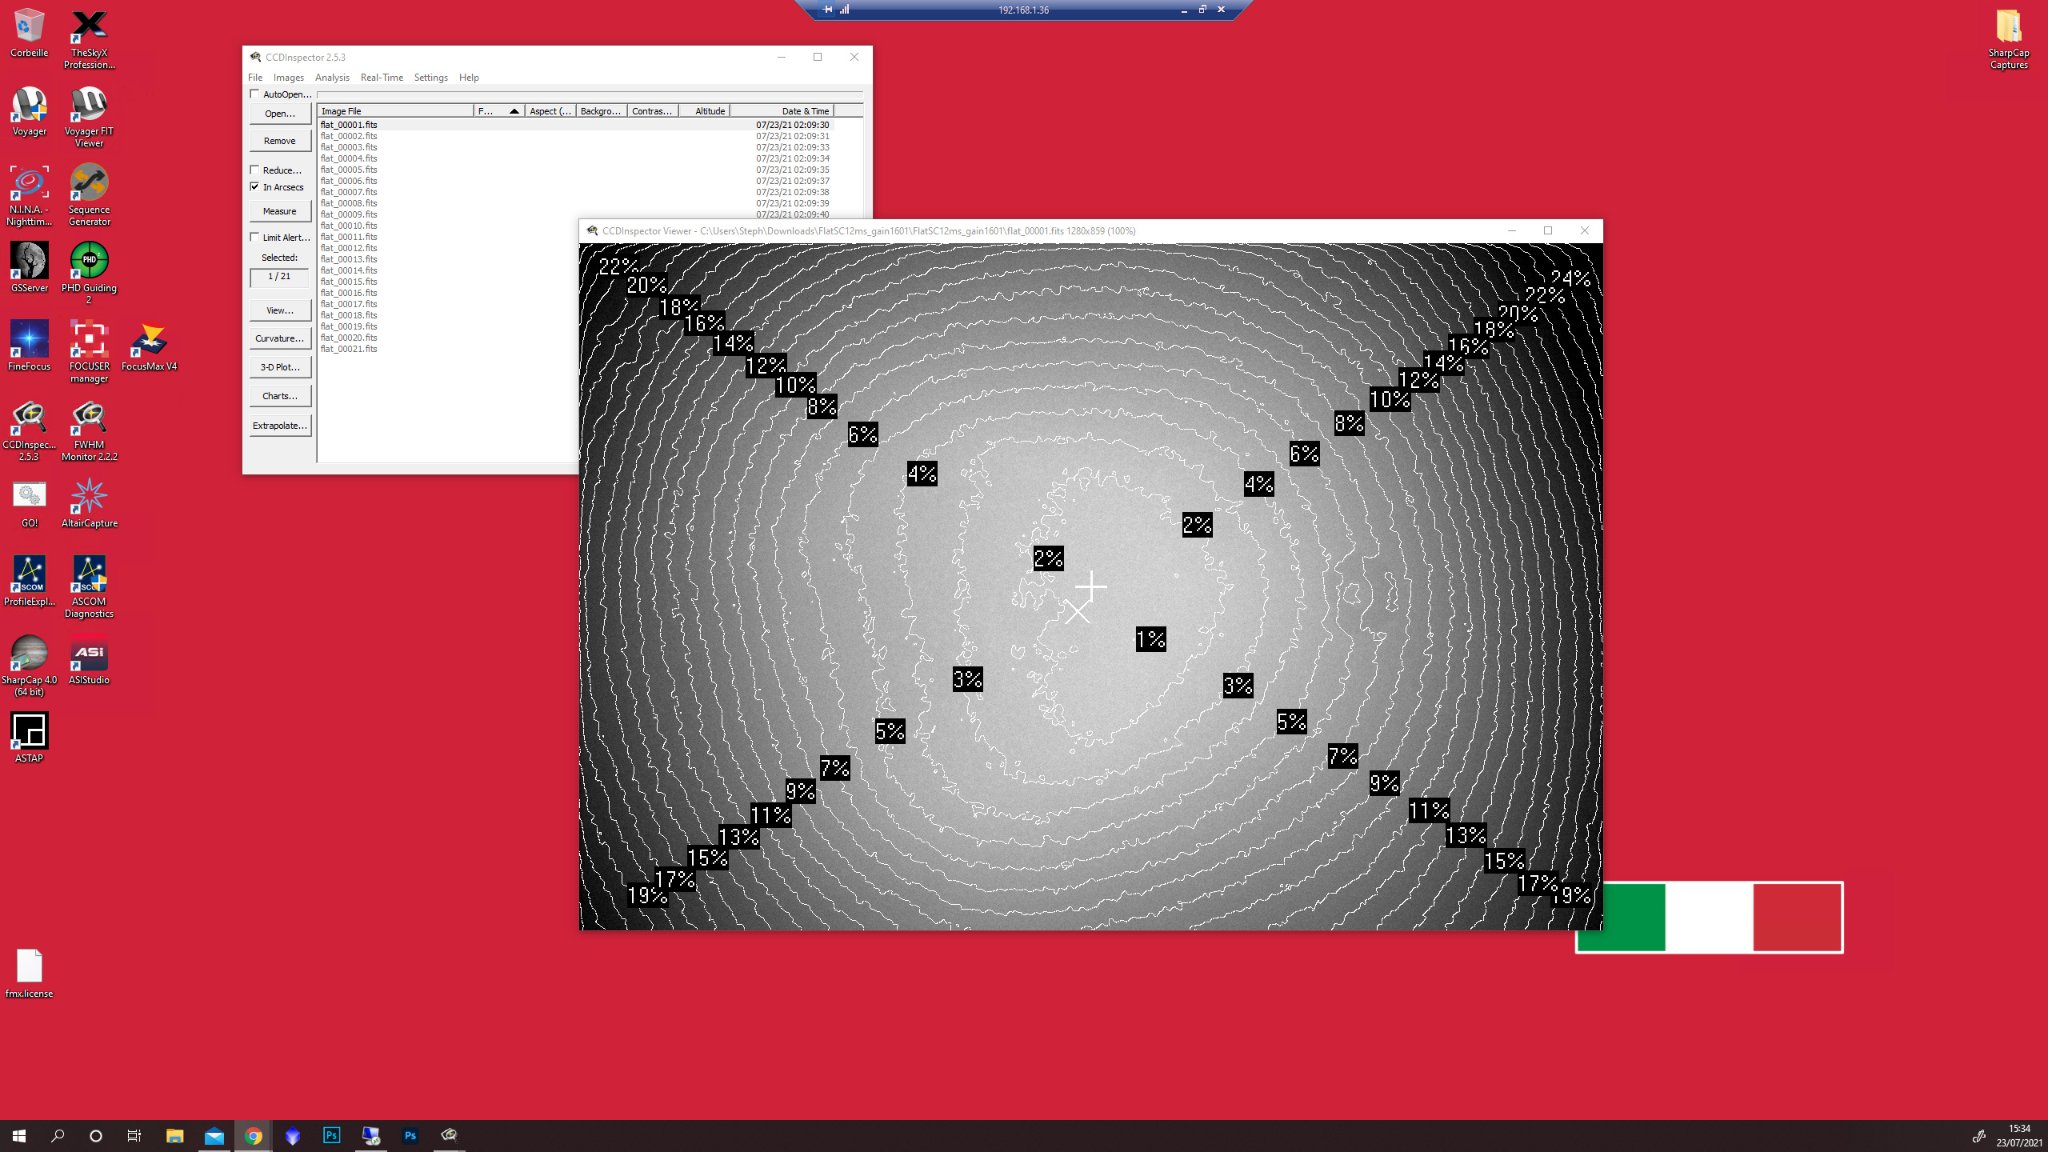Image resolution: width=2048 pixels, height=1152 pixels.
Task: Click the Background column header
Action: point(602,111)
